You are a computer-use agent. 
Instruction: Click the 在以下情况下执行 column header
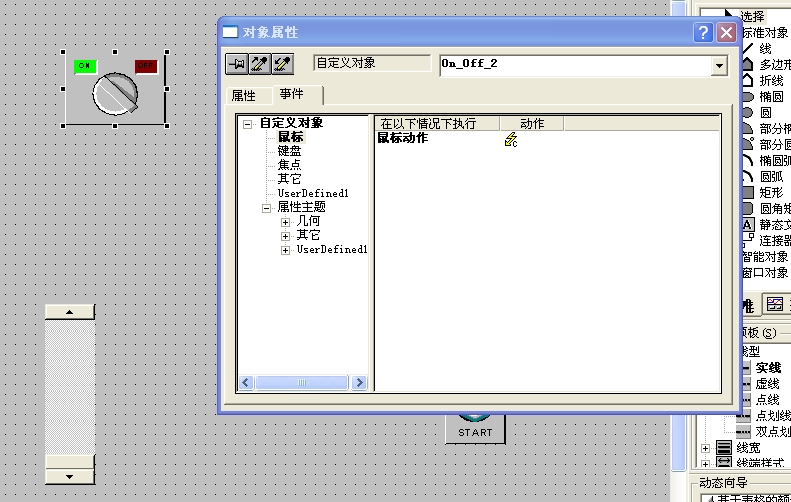[x=437, y=124]
